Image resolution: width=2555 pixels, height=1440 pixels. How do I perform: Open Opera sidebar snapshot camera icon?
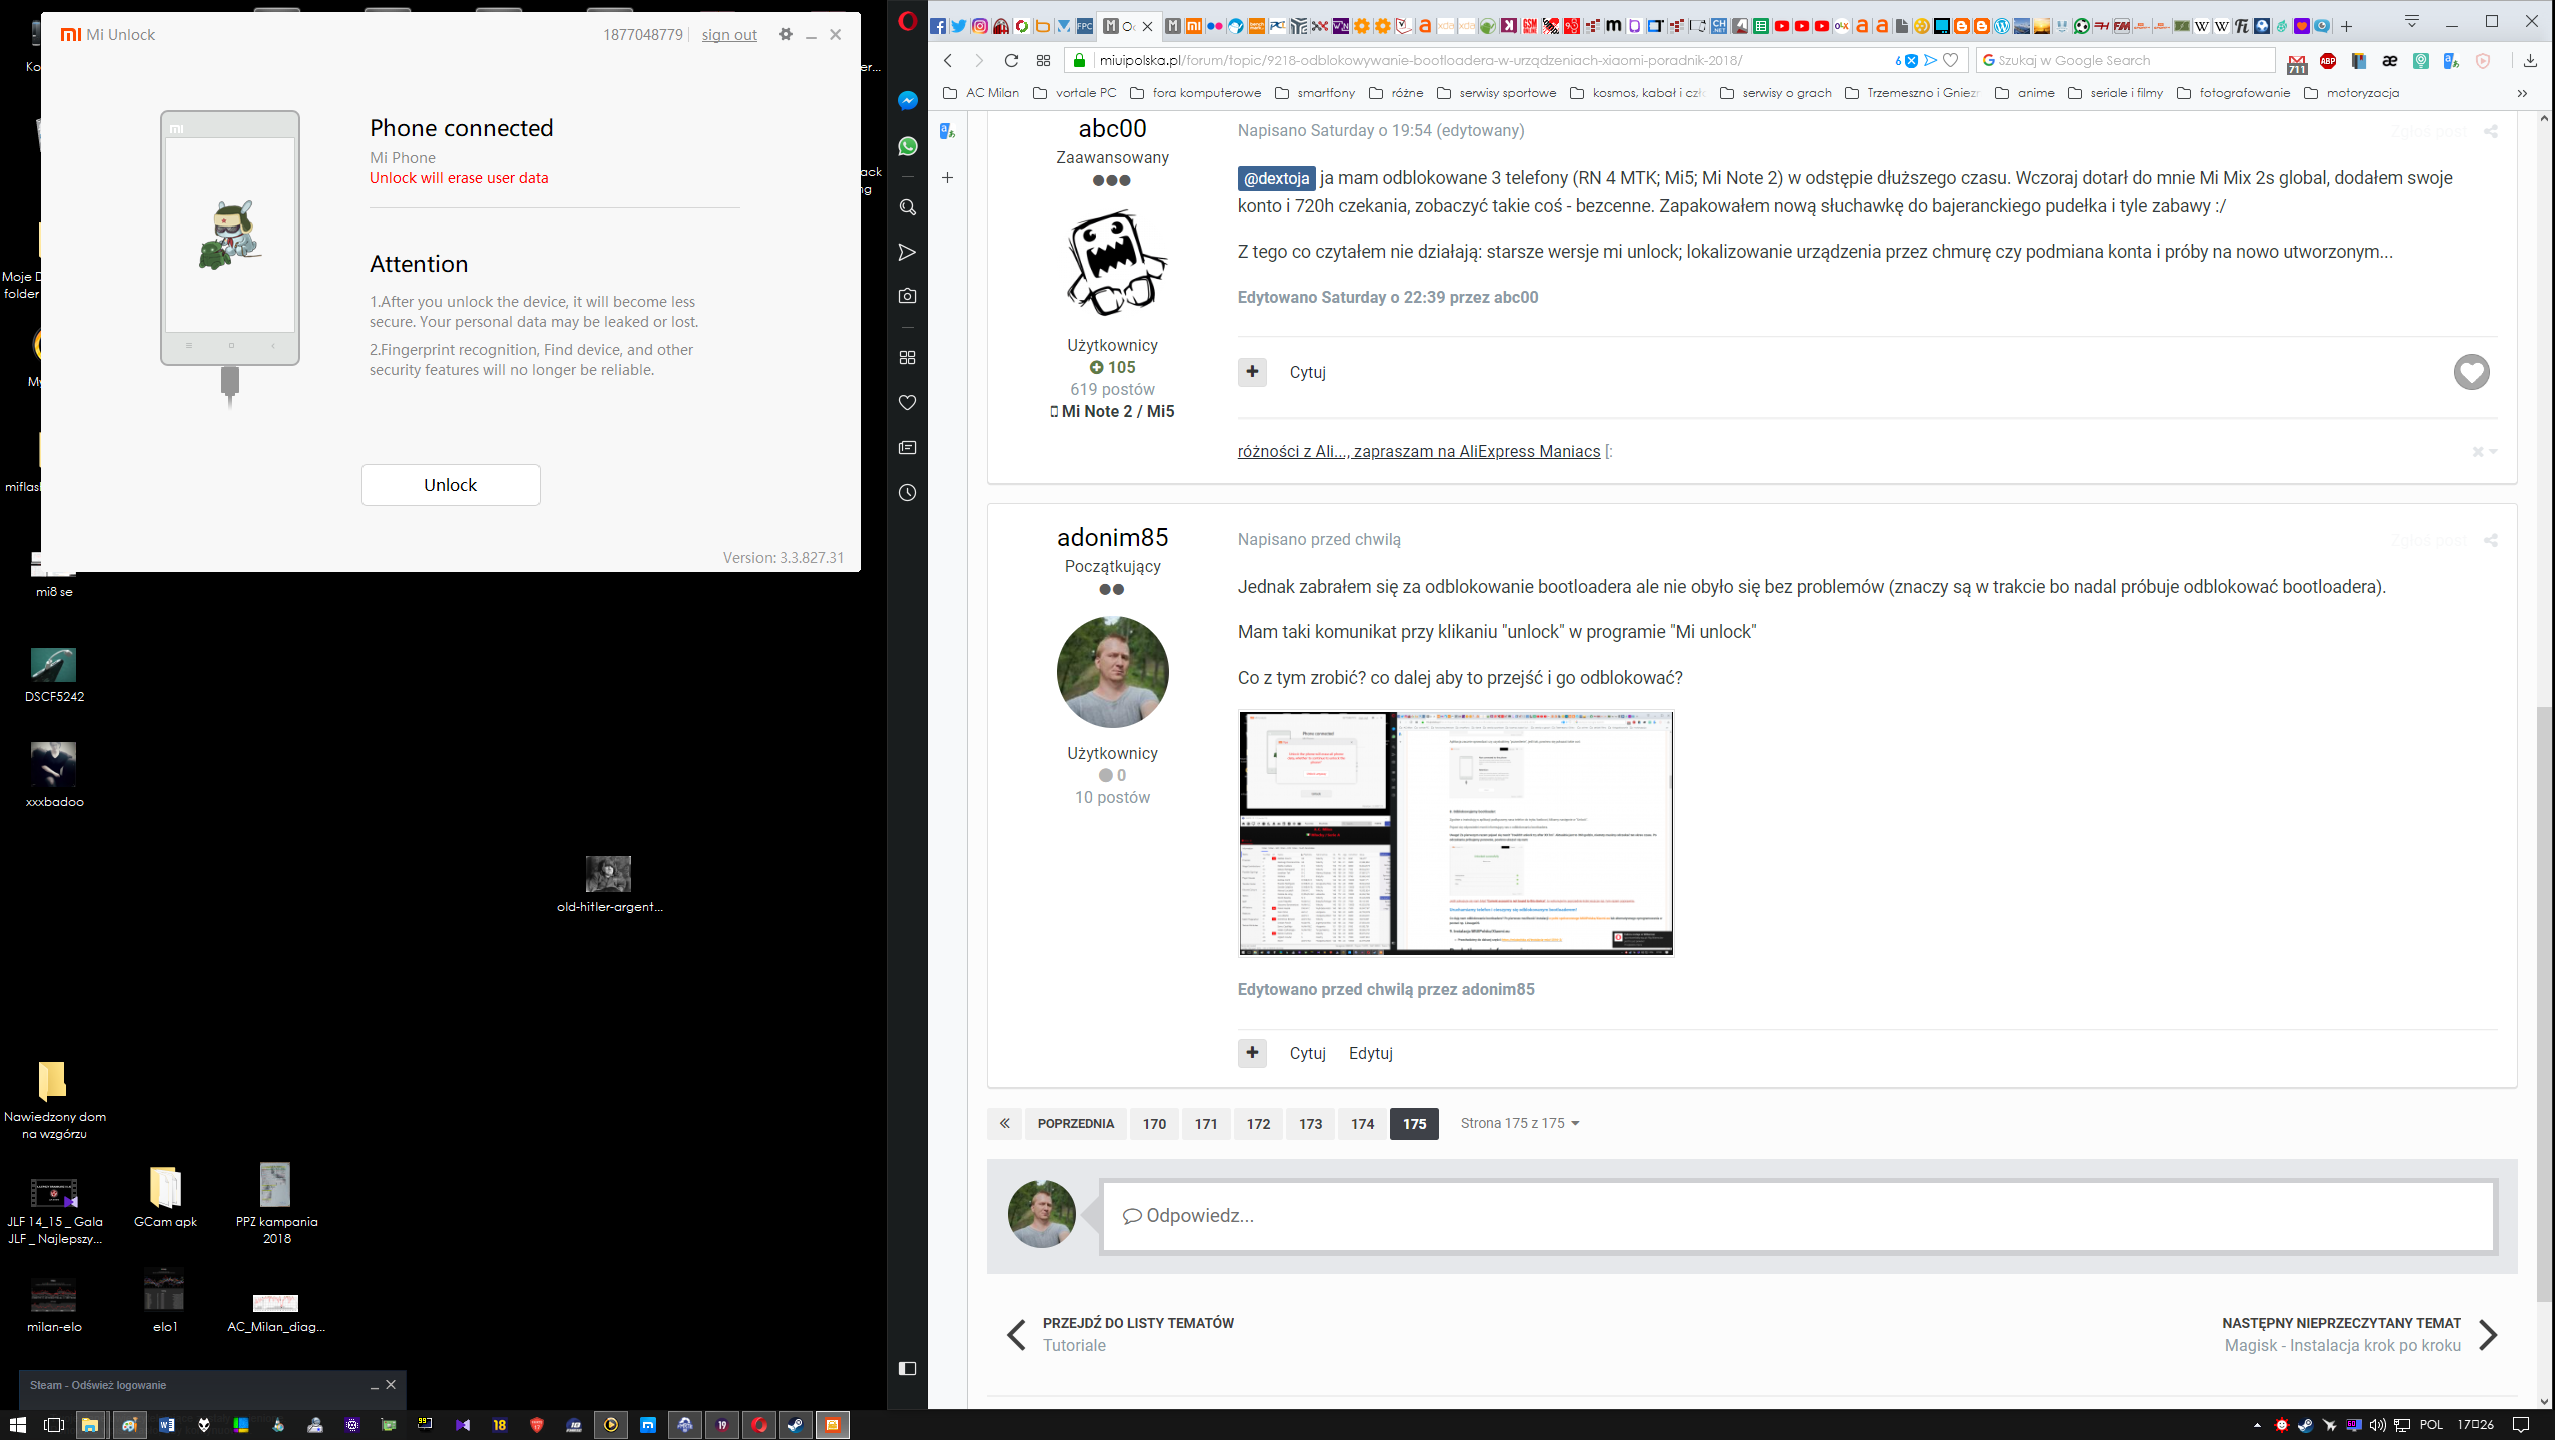pos(907,296)
